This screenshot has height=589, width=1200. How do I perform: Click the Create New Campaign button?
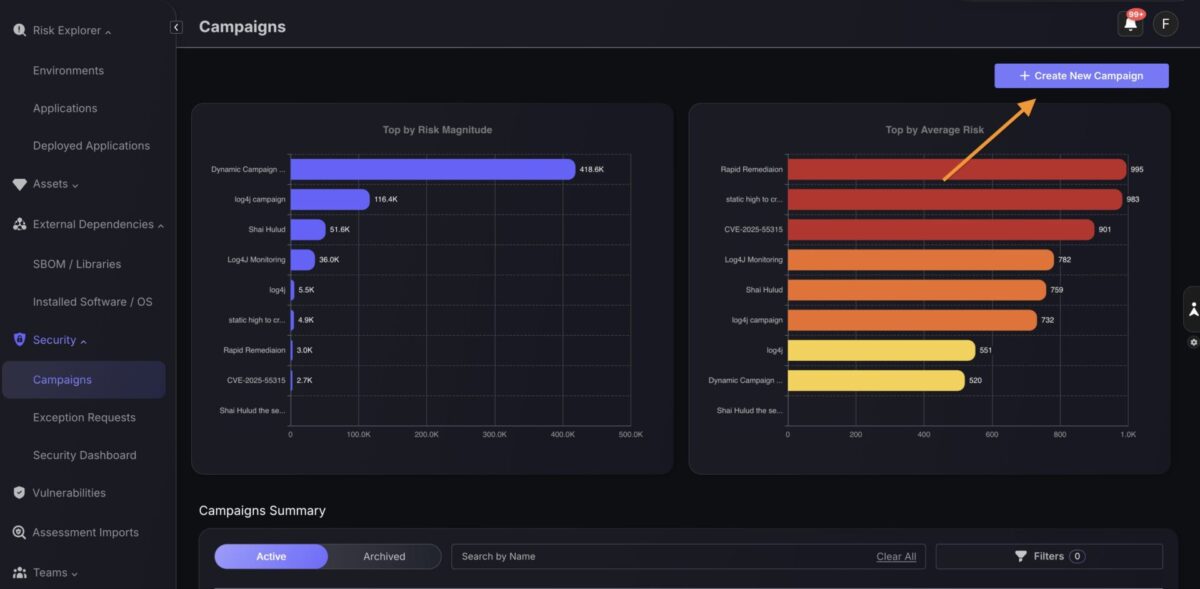tap(1081, 76)
